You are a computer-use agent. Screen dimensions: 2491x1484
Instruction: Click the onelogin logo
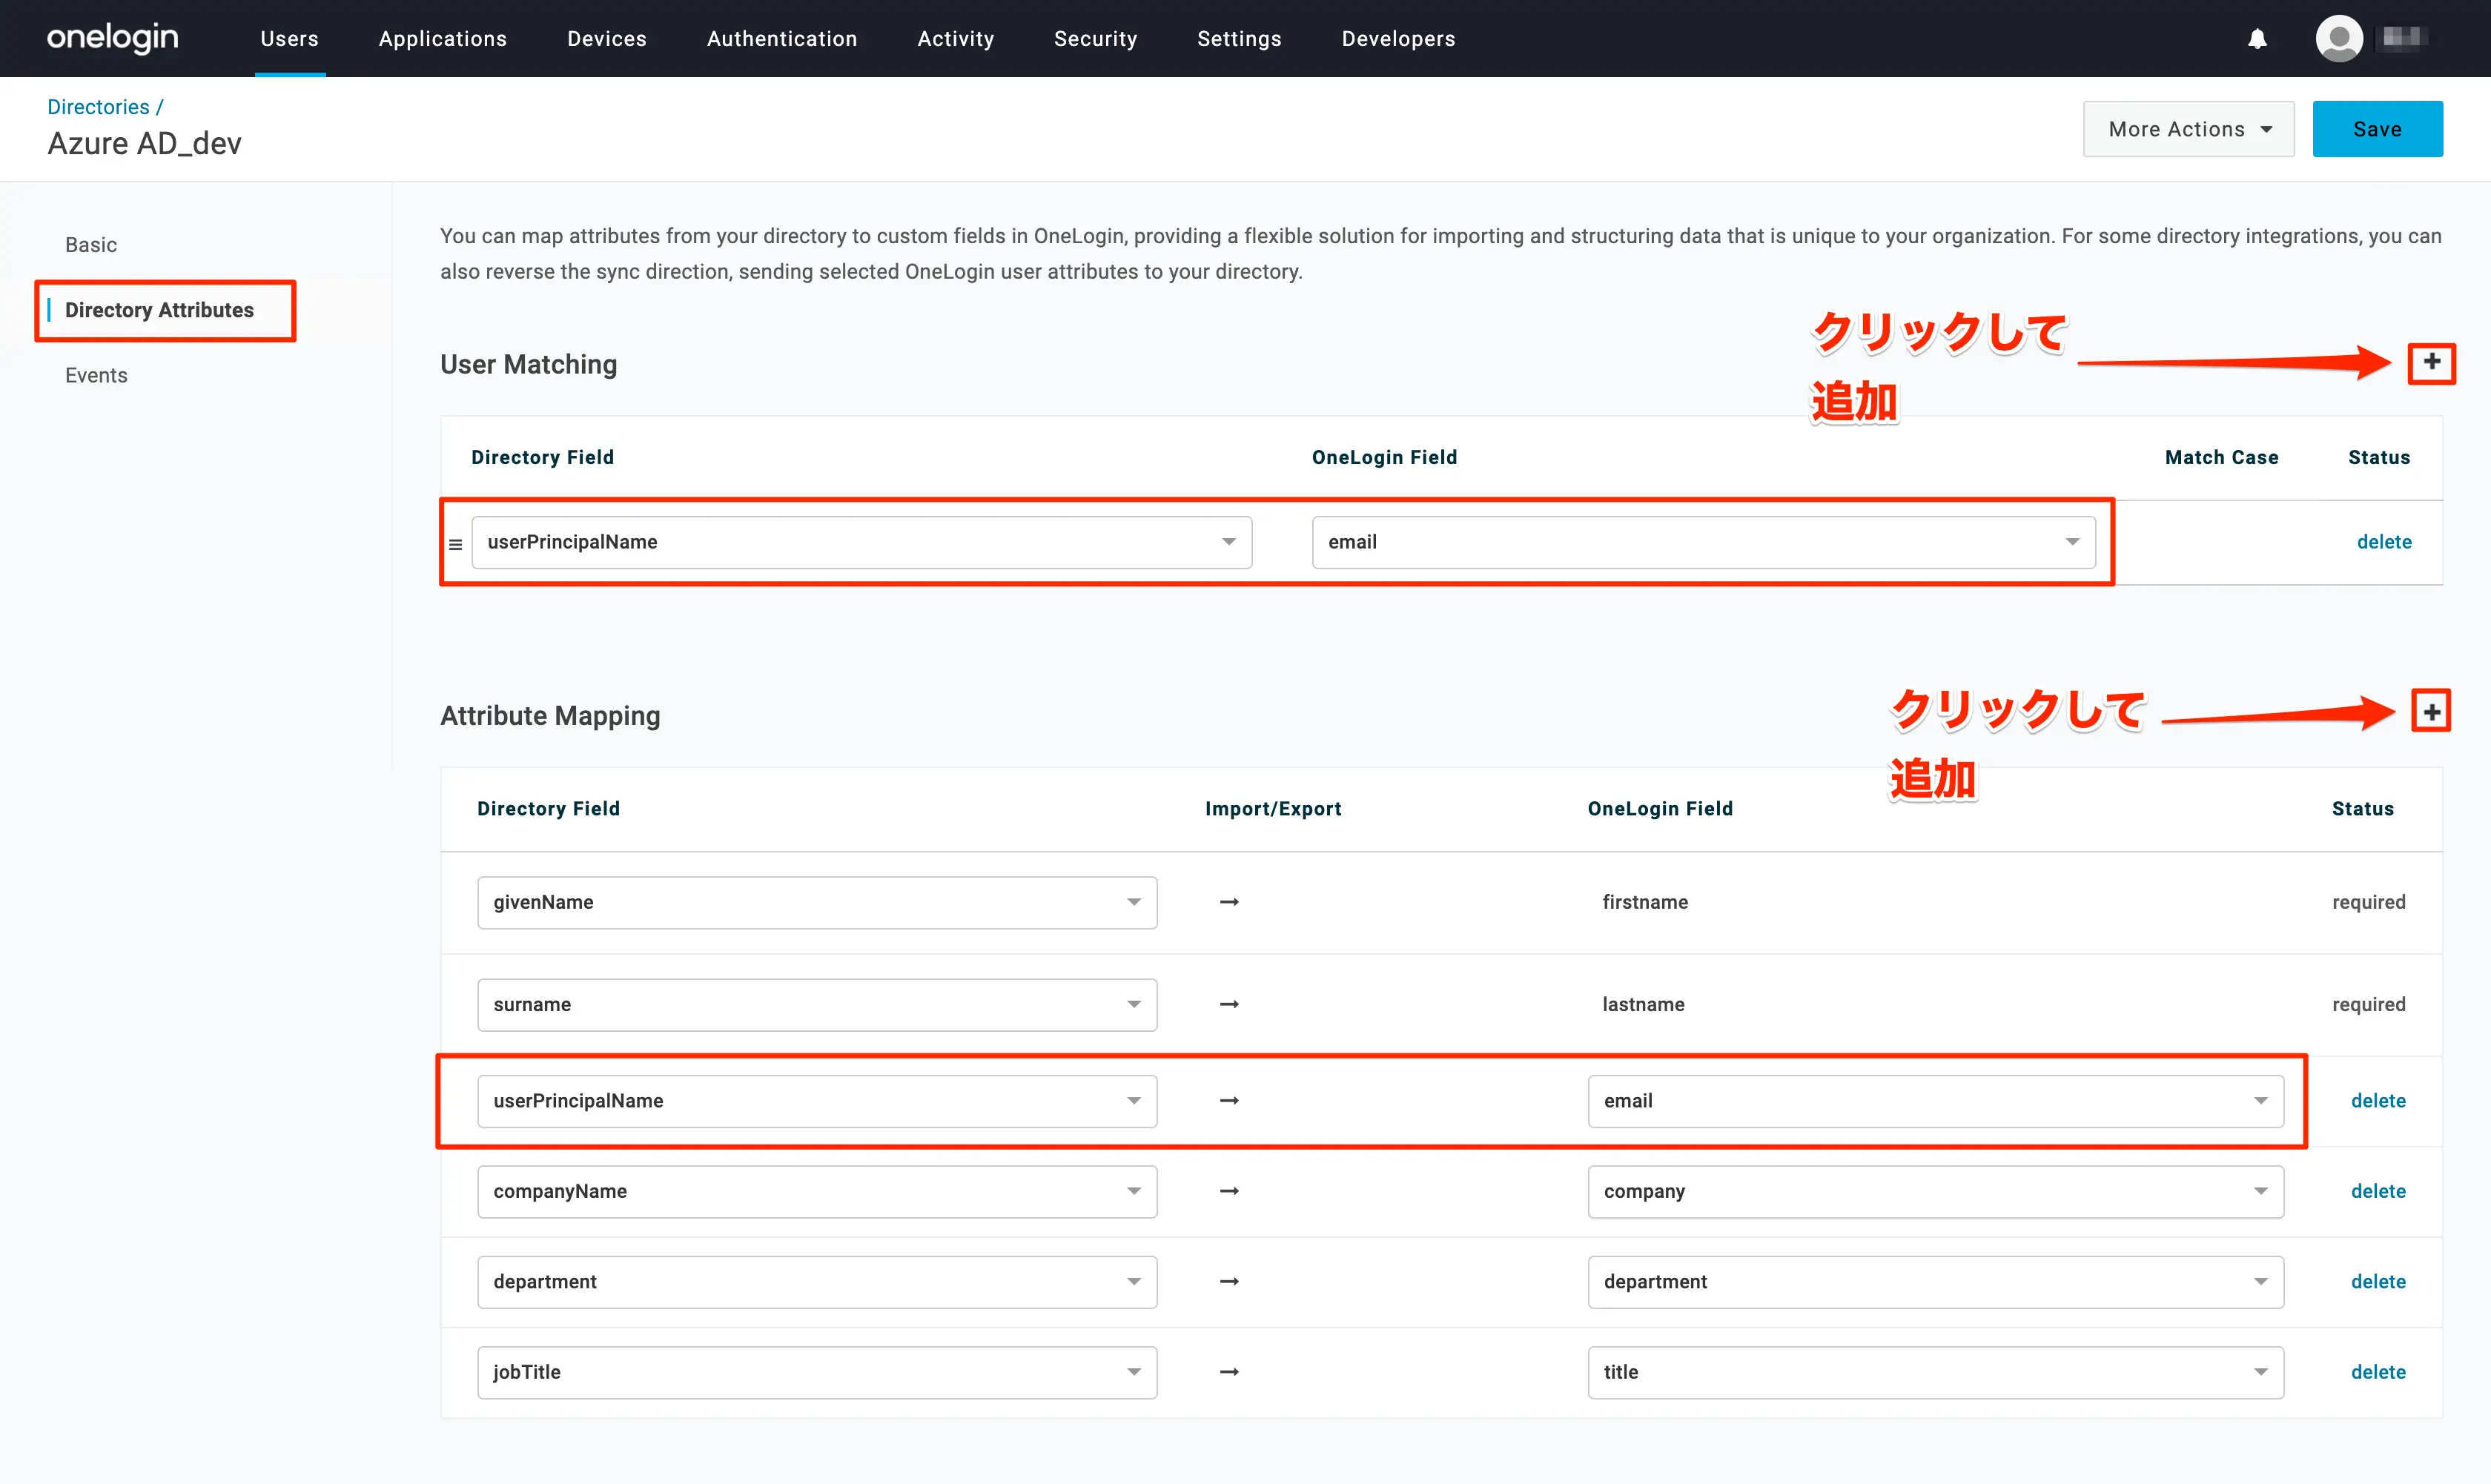pyautogui.click(x=113, y=38)
